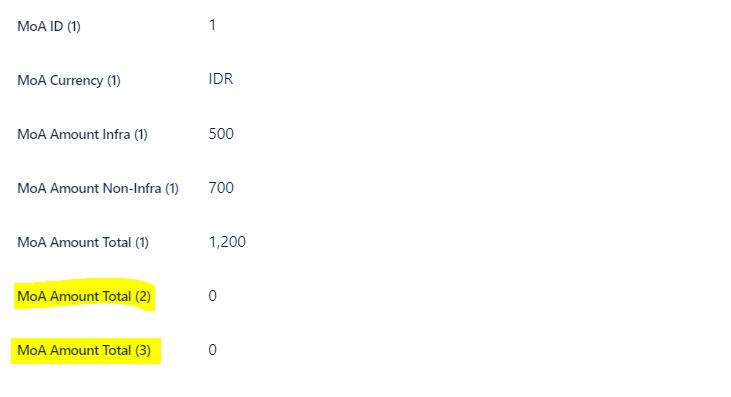Click highlighted MoA Amount Total (3) label
The height and width of the screenshot is (397, 731).
point(84,350)
